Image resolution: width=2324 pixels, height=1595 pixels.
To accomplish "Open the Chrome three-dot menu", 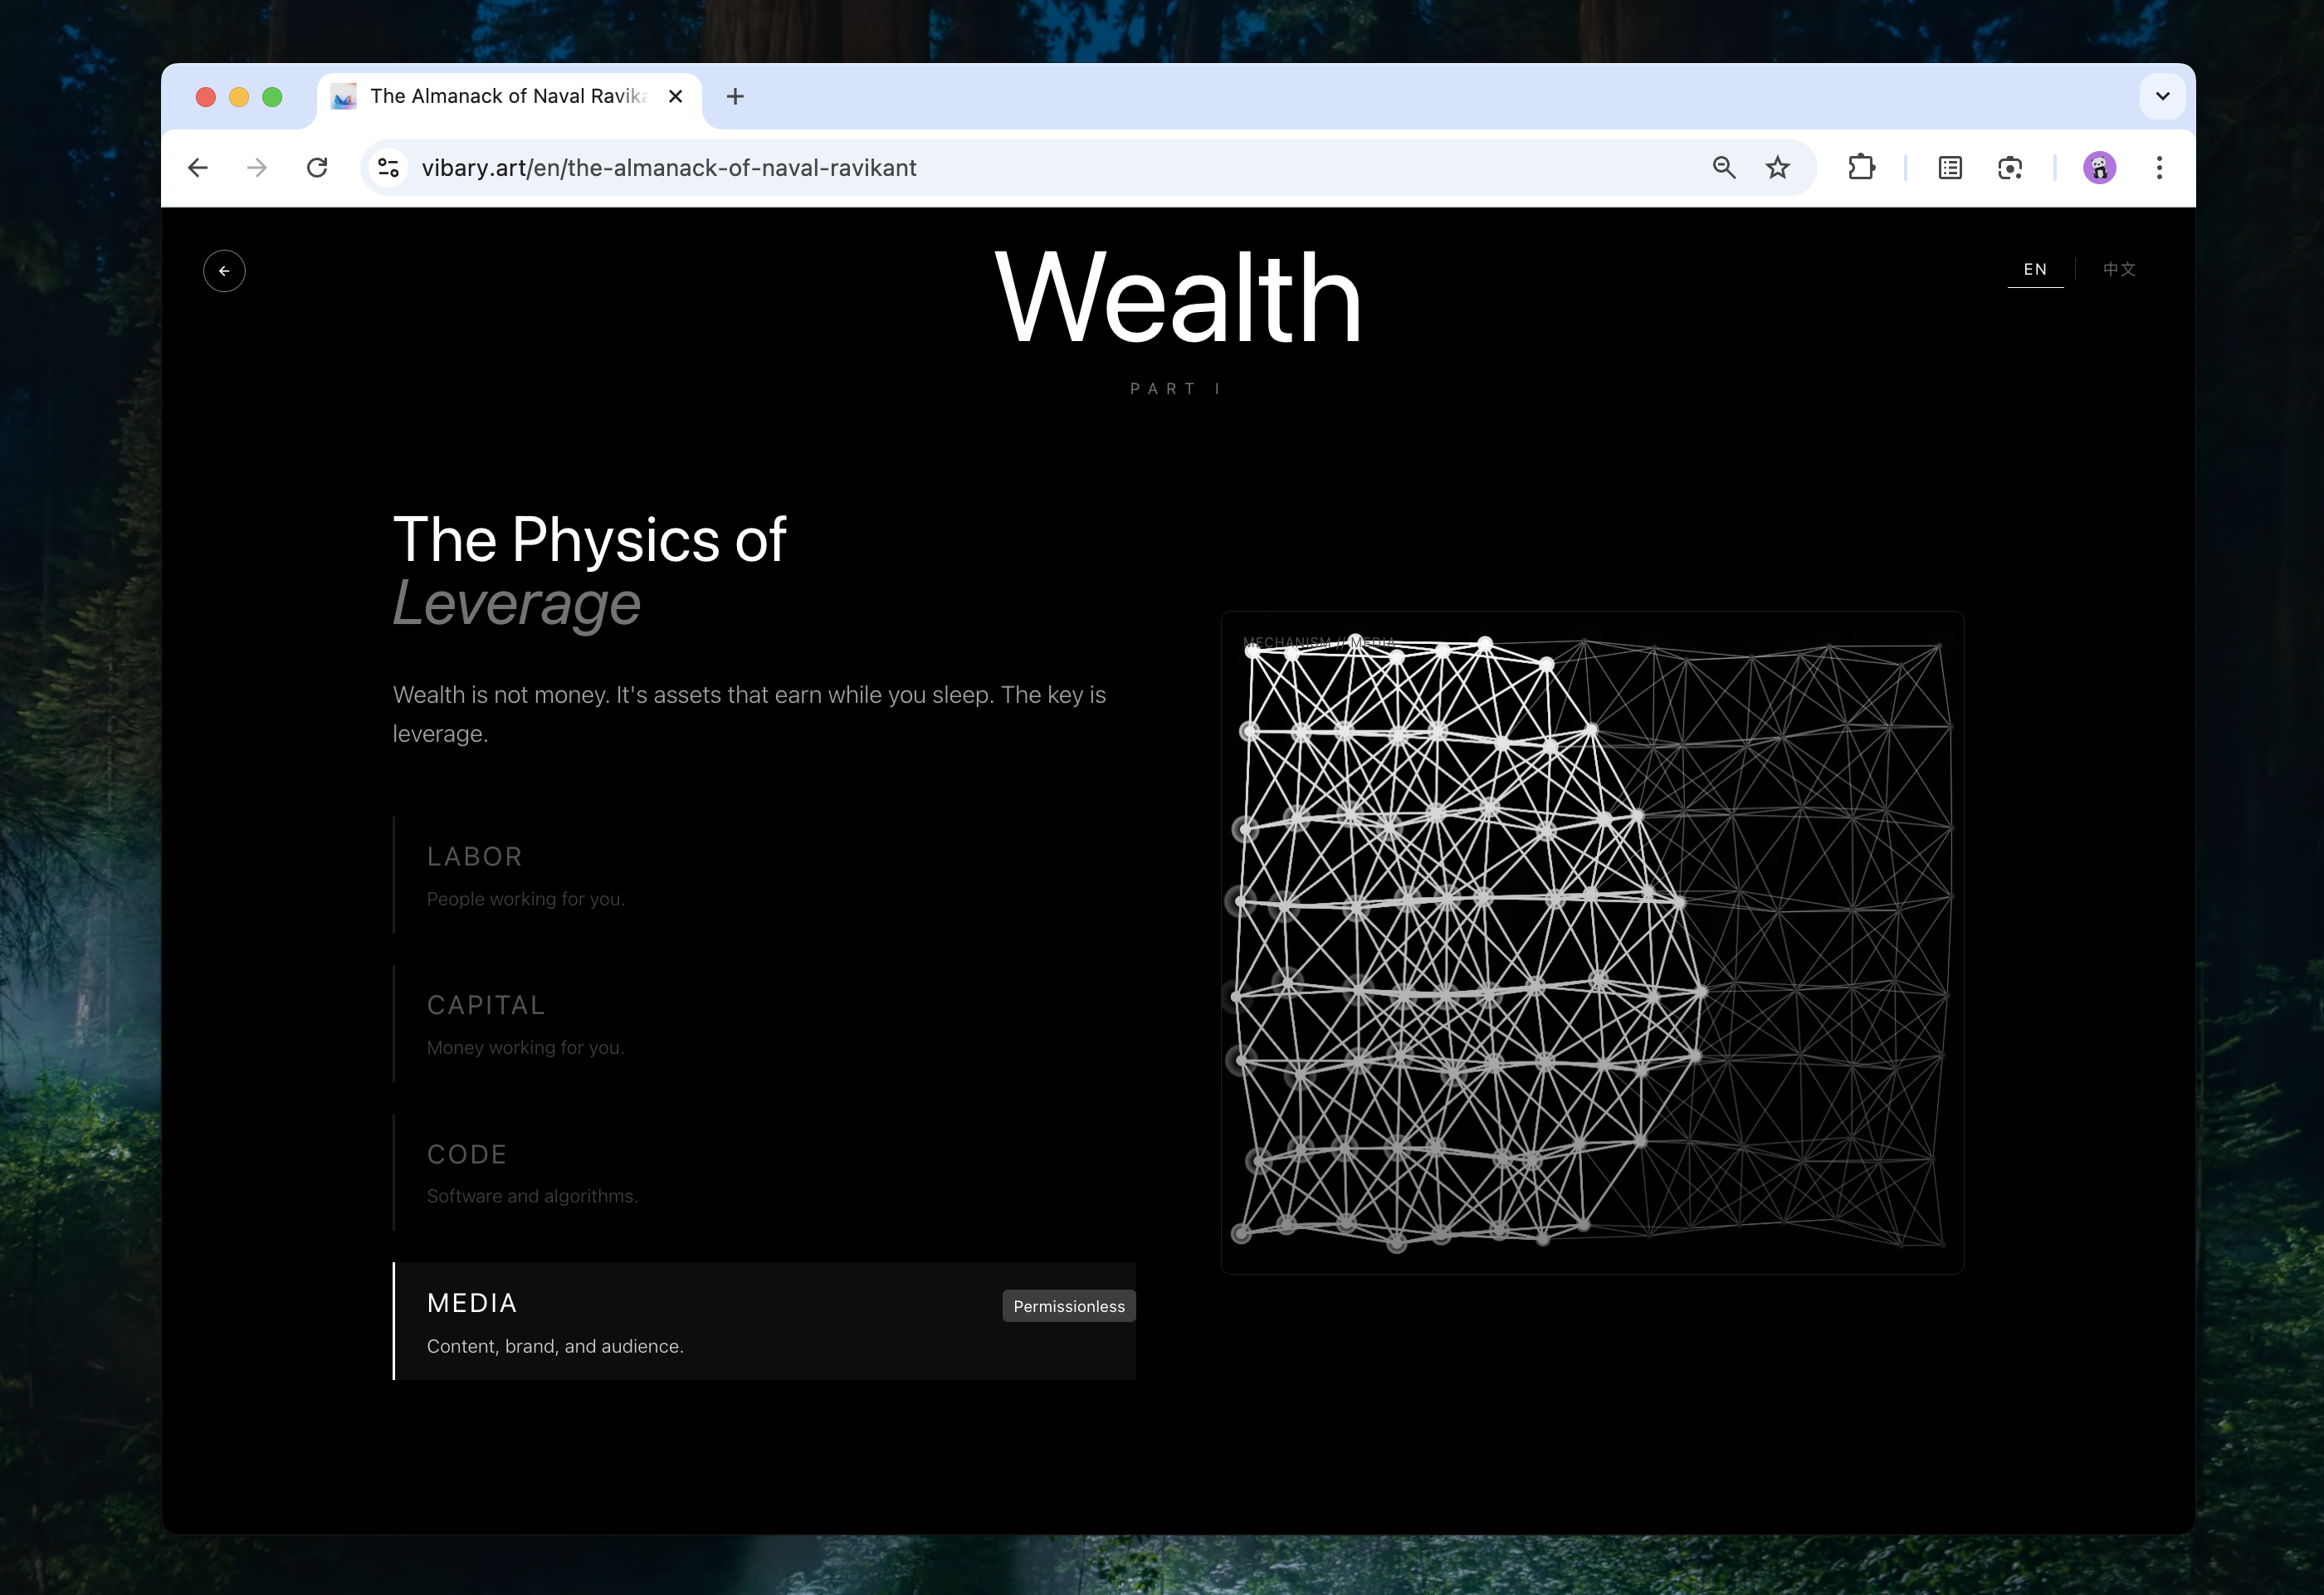I will click(x=2159, y=168).
